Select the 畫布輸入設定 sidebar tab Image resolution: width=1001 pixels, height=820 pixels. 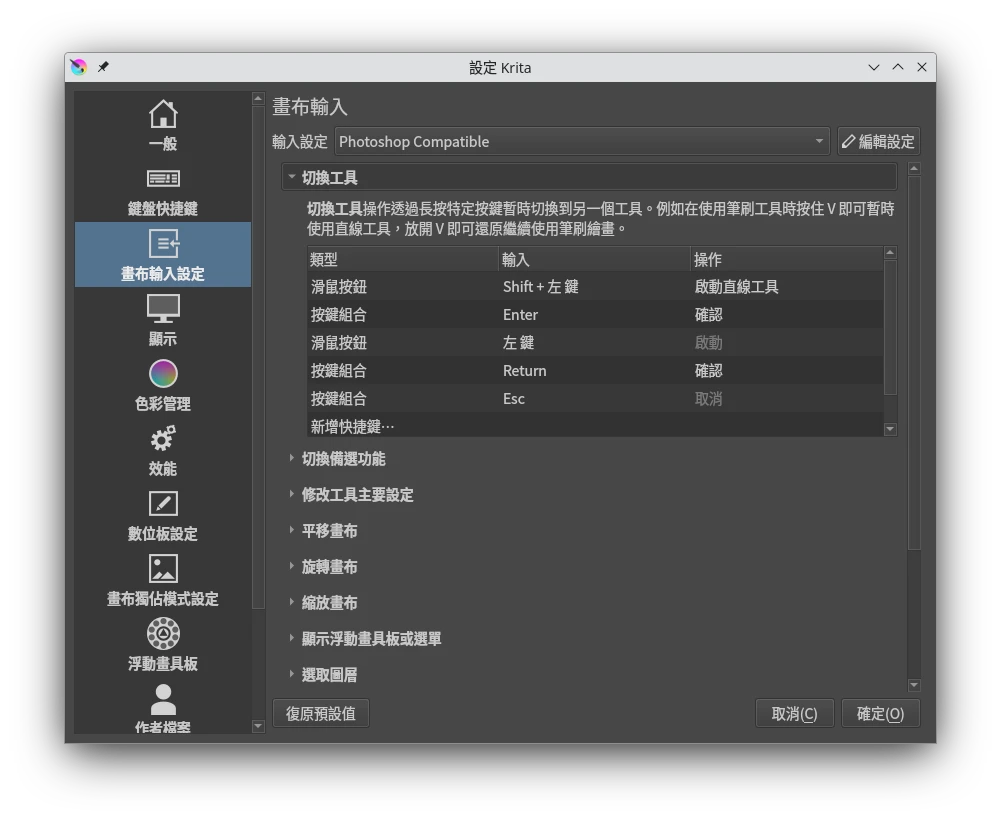pyautogui.click(x=163, y=255)
